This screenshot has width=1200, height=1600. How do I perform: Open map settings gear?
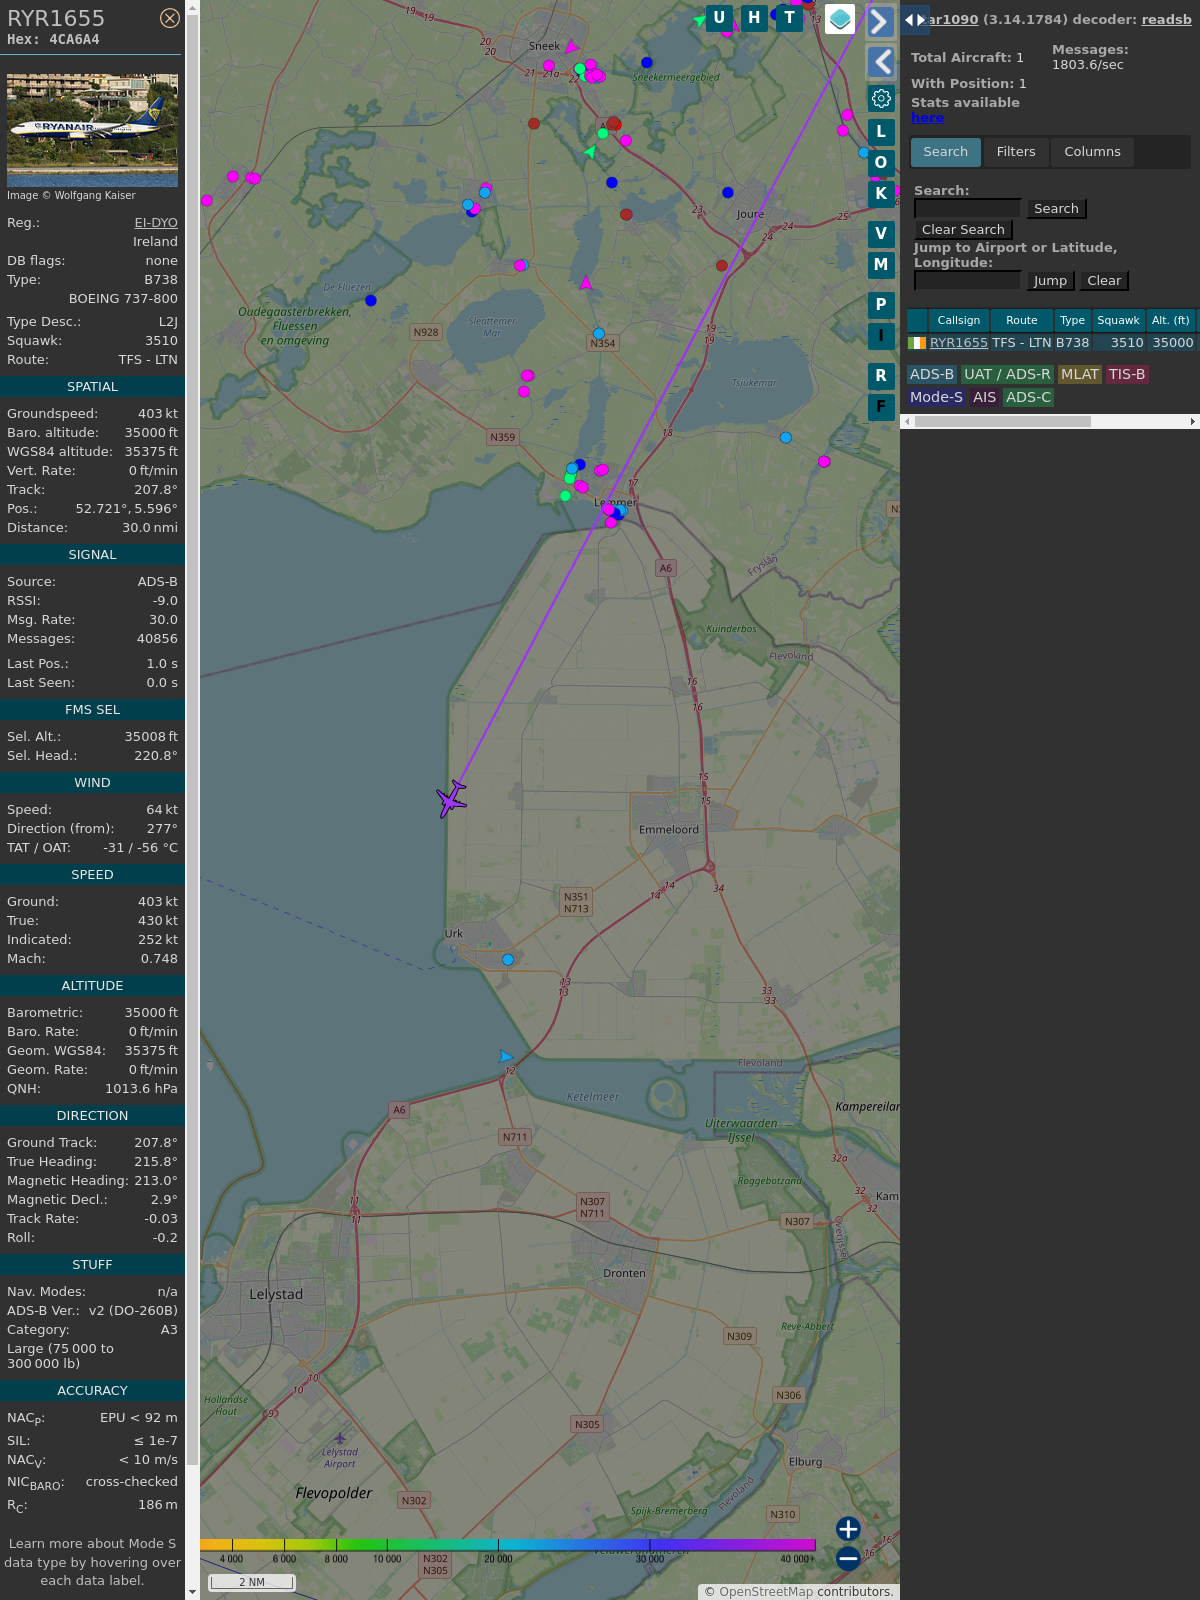point(881,99)
